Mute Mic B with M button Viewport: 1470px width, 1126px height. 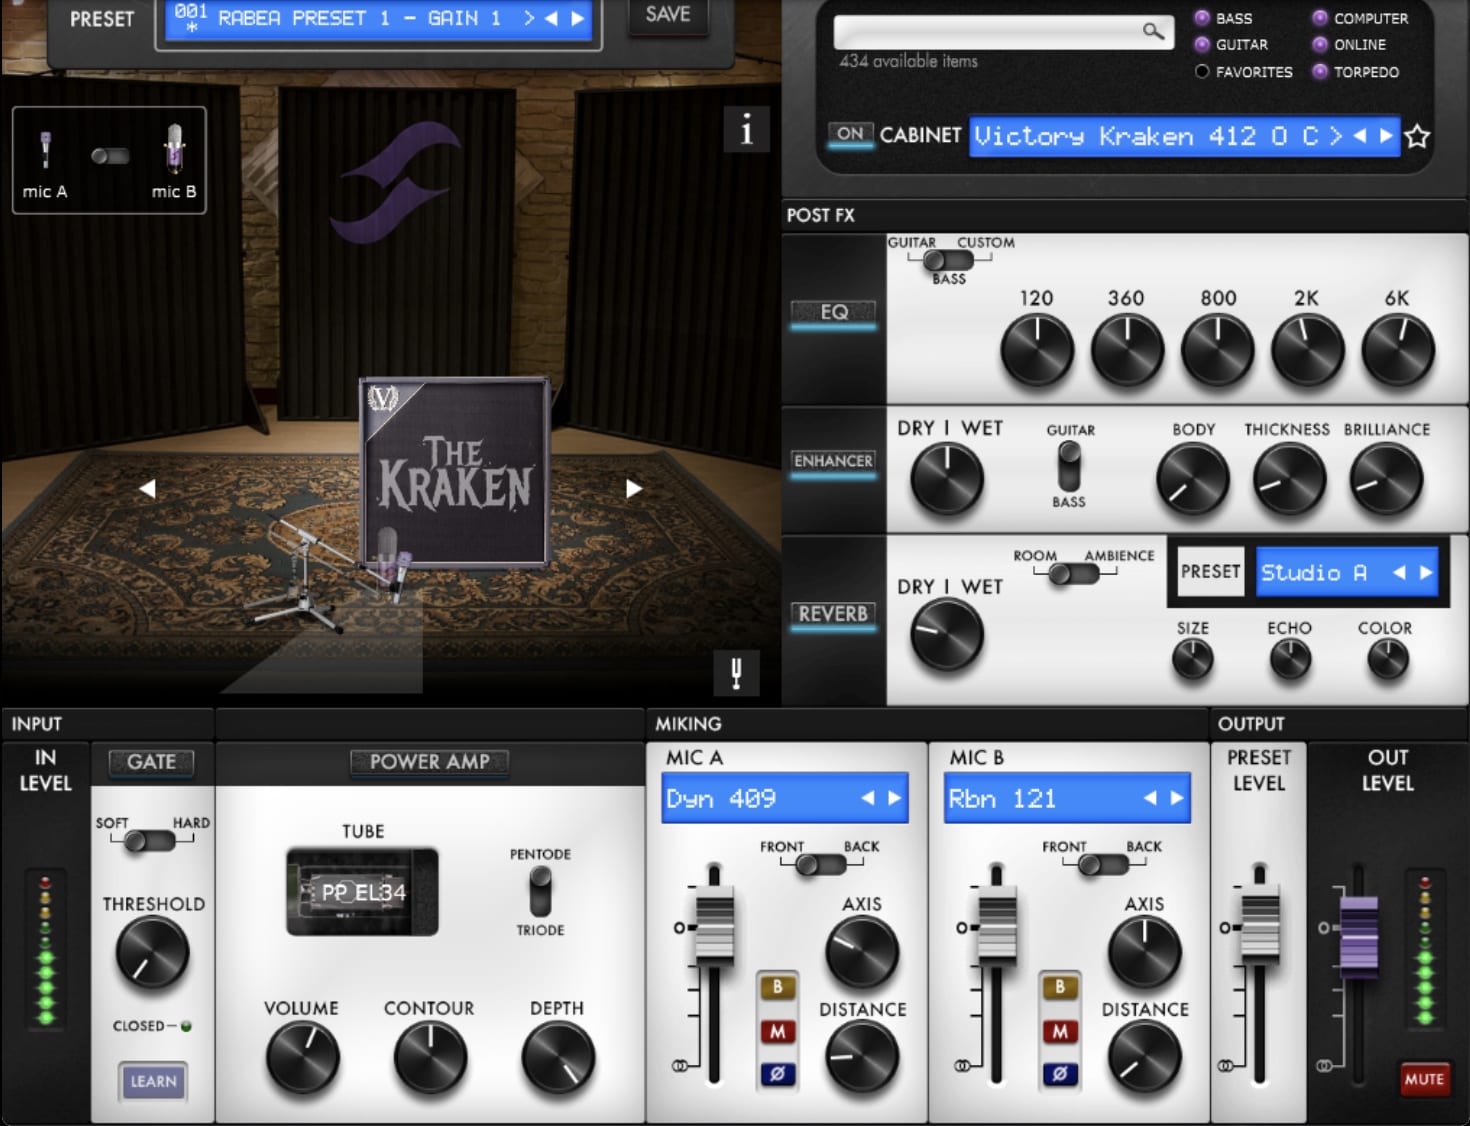[x=1060, y=1031]
